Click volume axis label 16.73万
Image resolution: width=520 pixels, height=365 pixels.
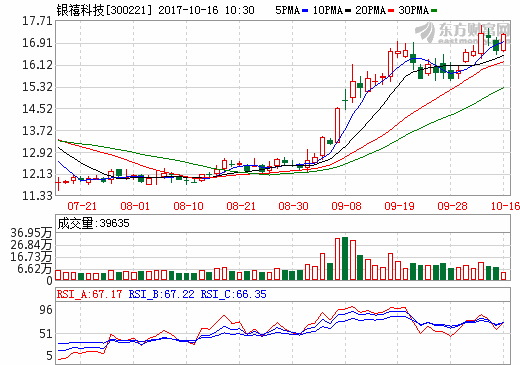[31, 257]
